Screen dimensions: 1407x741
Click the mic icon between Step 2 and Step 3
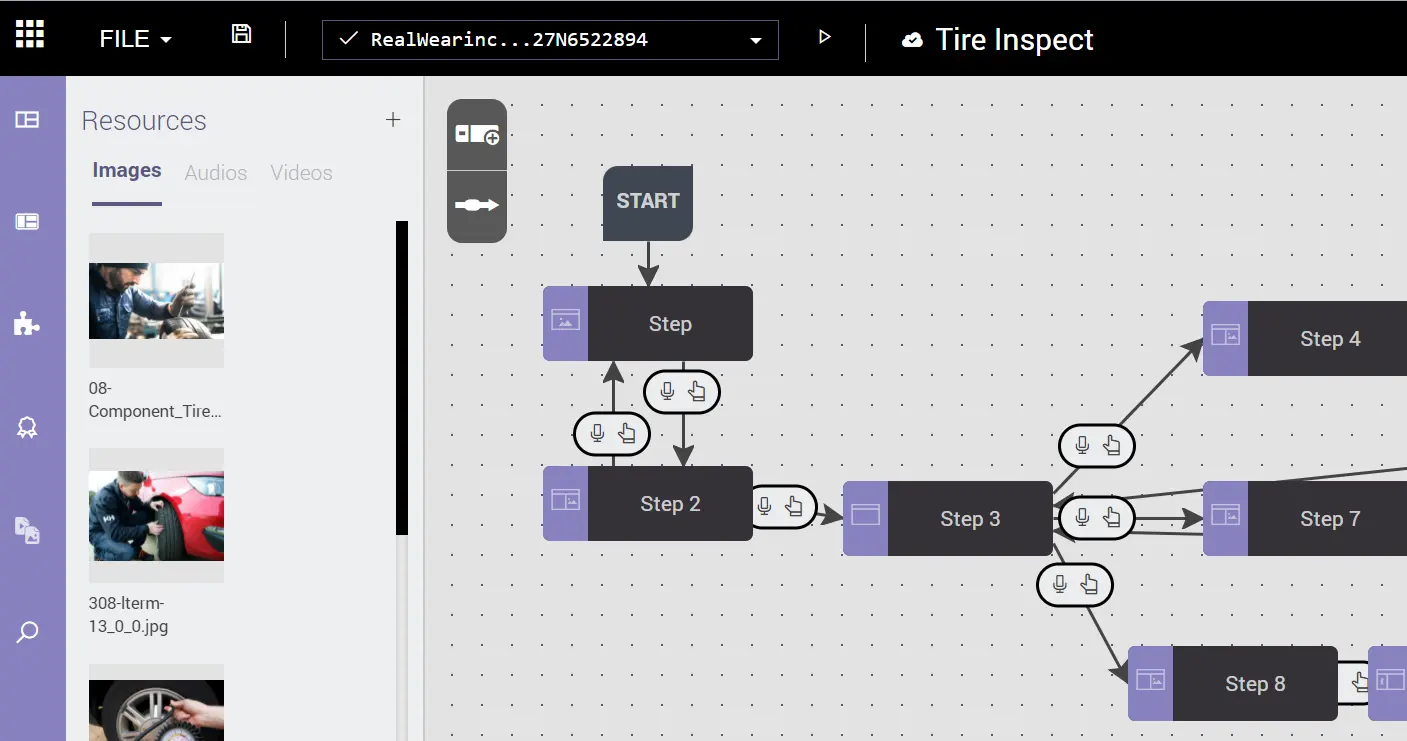[765, 506]
